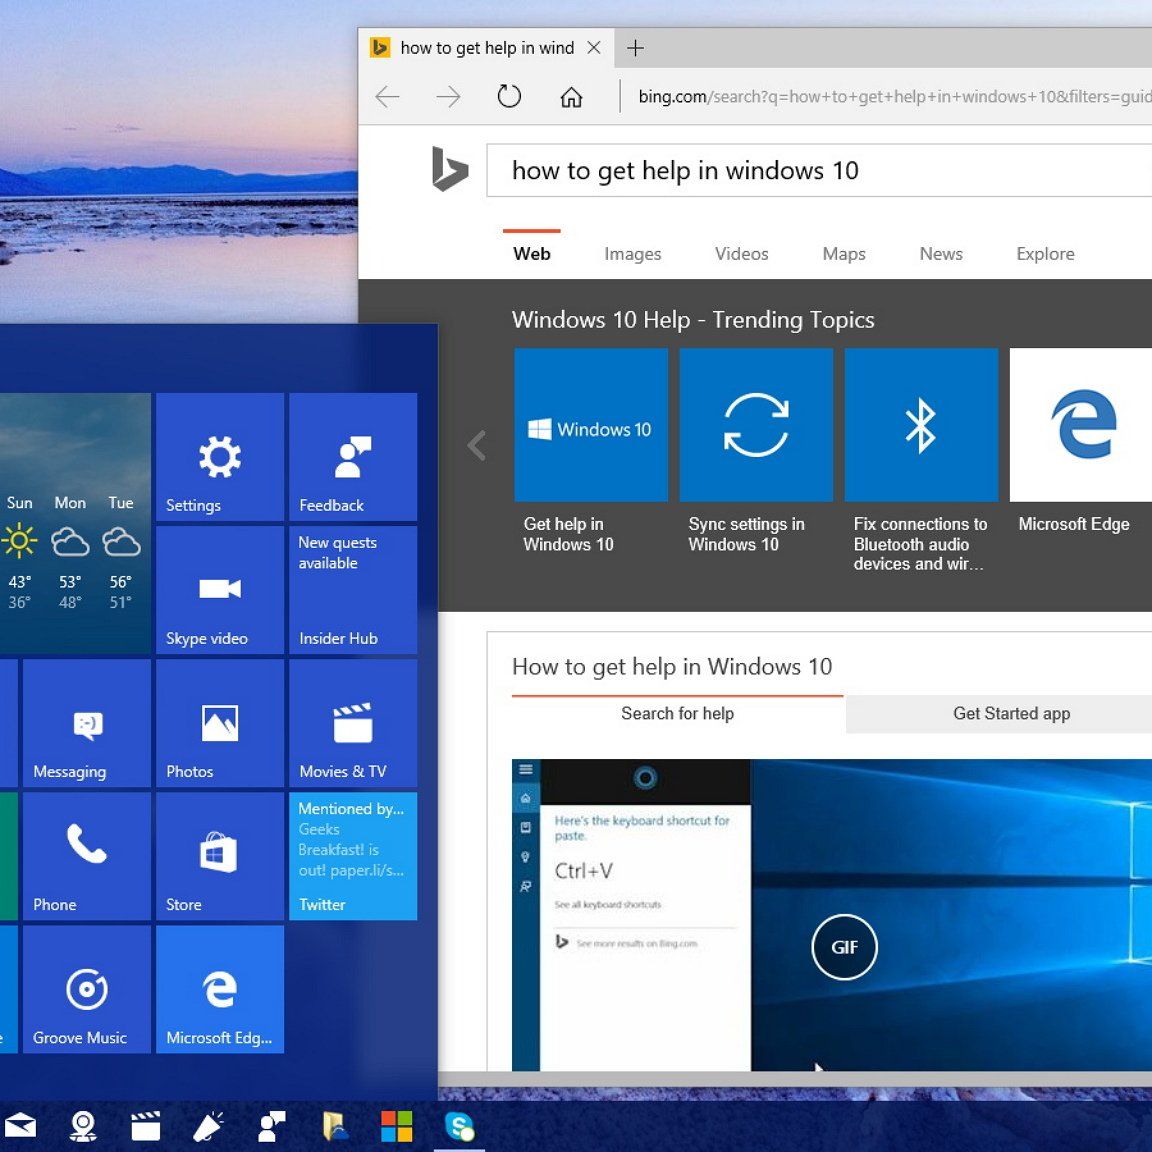Click 'Microsoft Edge' caption link

(1073, 524)
